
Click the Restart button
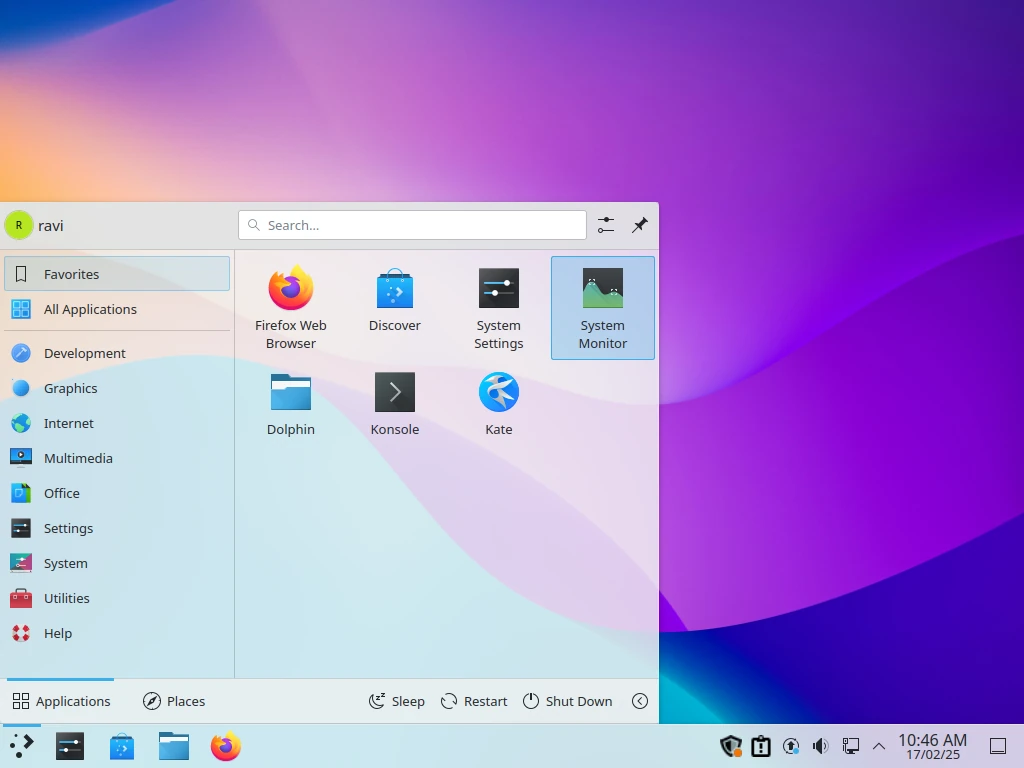point(475,701)
